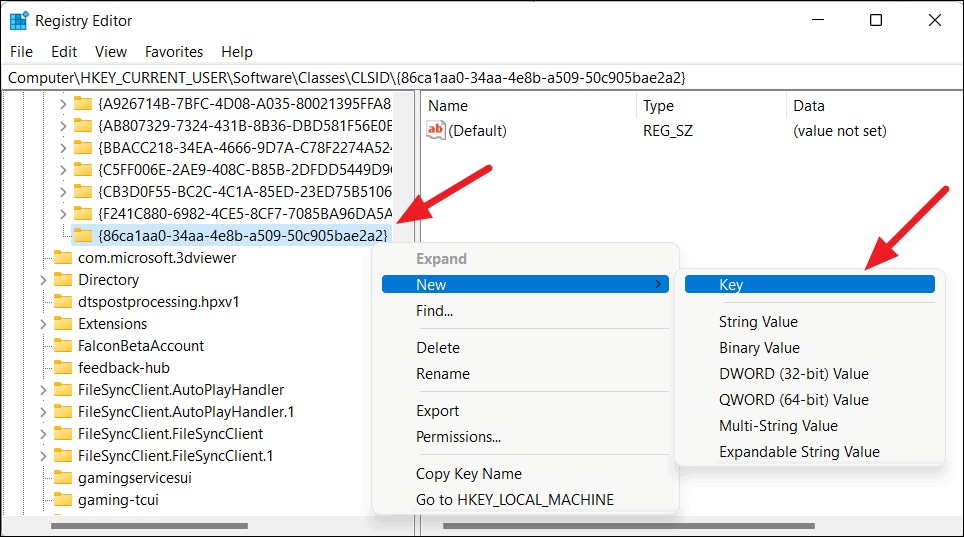Click folder icon of FalconBetaAccount

tap(63, 345)
